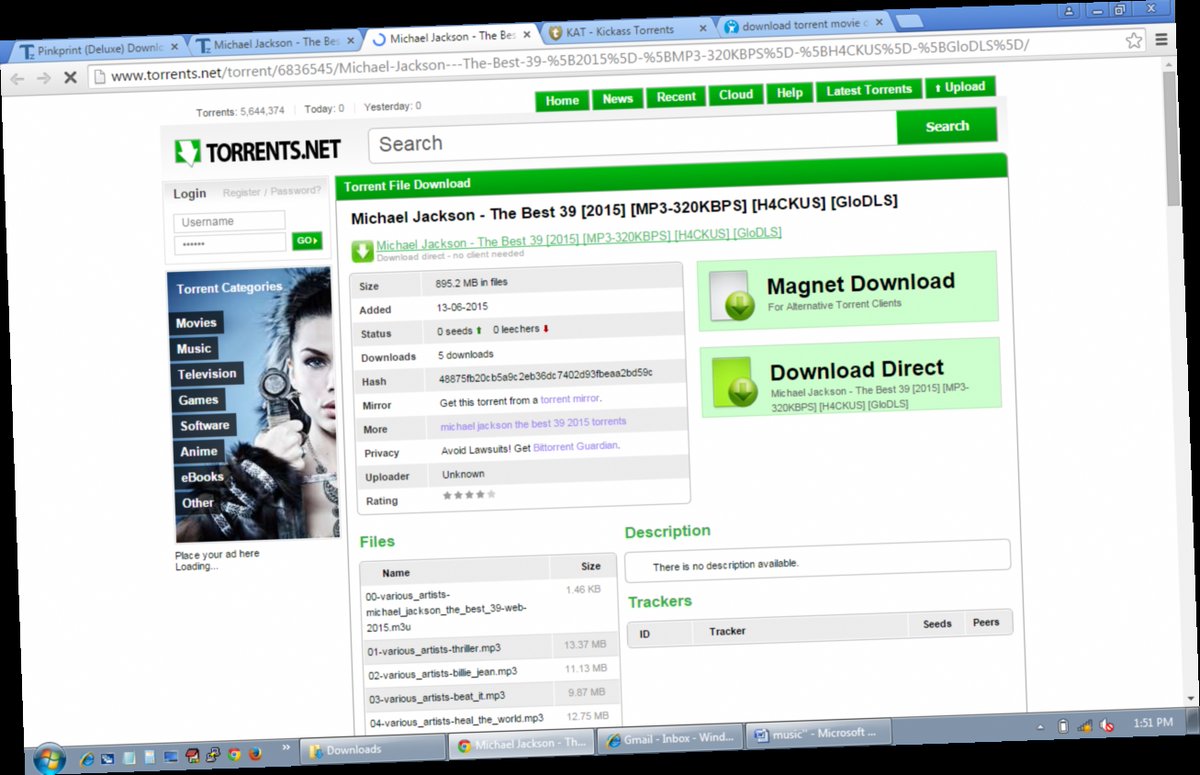Open the Bittorrent Guardian link
The image size is (1200, 775).
pos(575,446)
